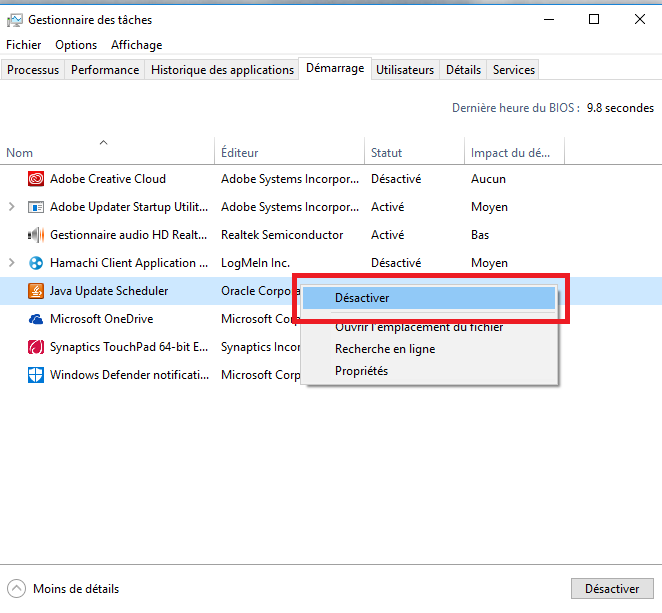Click the Task Manager title bar icon
Image resolution: width=662 pixels, height=613 pixels.
click(15, 20)
